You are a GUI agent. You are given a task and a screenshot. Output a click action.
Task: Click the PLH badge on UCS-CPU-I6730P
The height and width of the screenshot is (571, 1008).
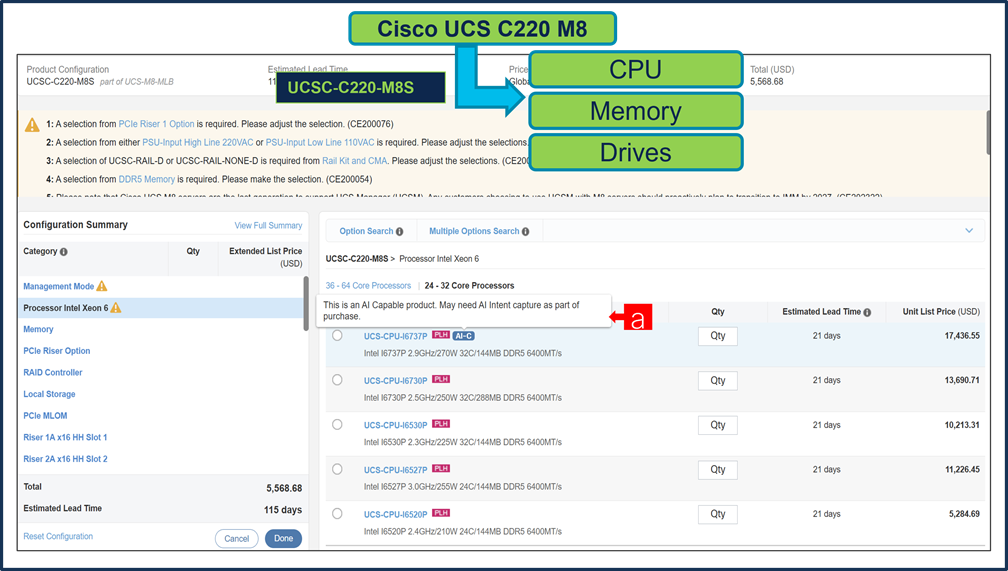tap(441, 379)
